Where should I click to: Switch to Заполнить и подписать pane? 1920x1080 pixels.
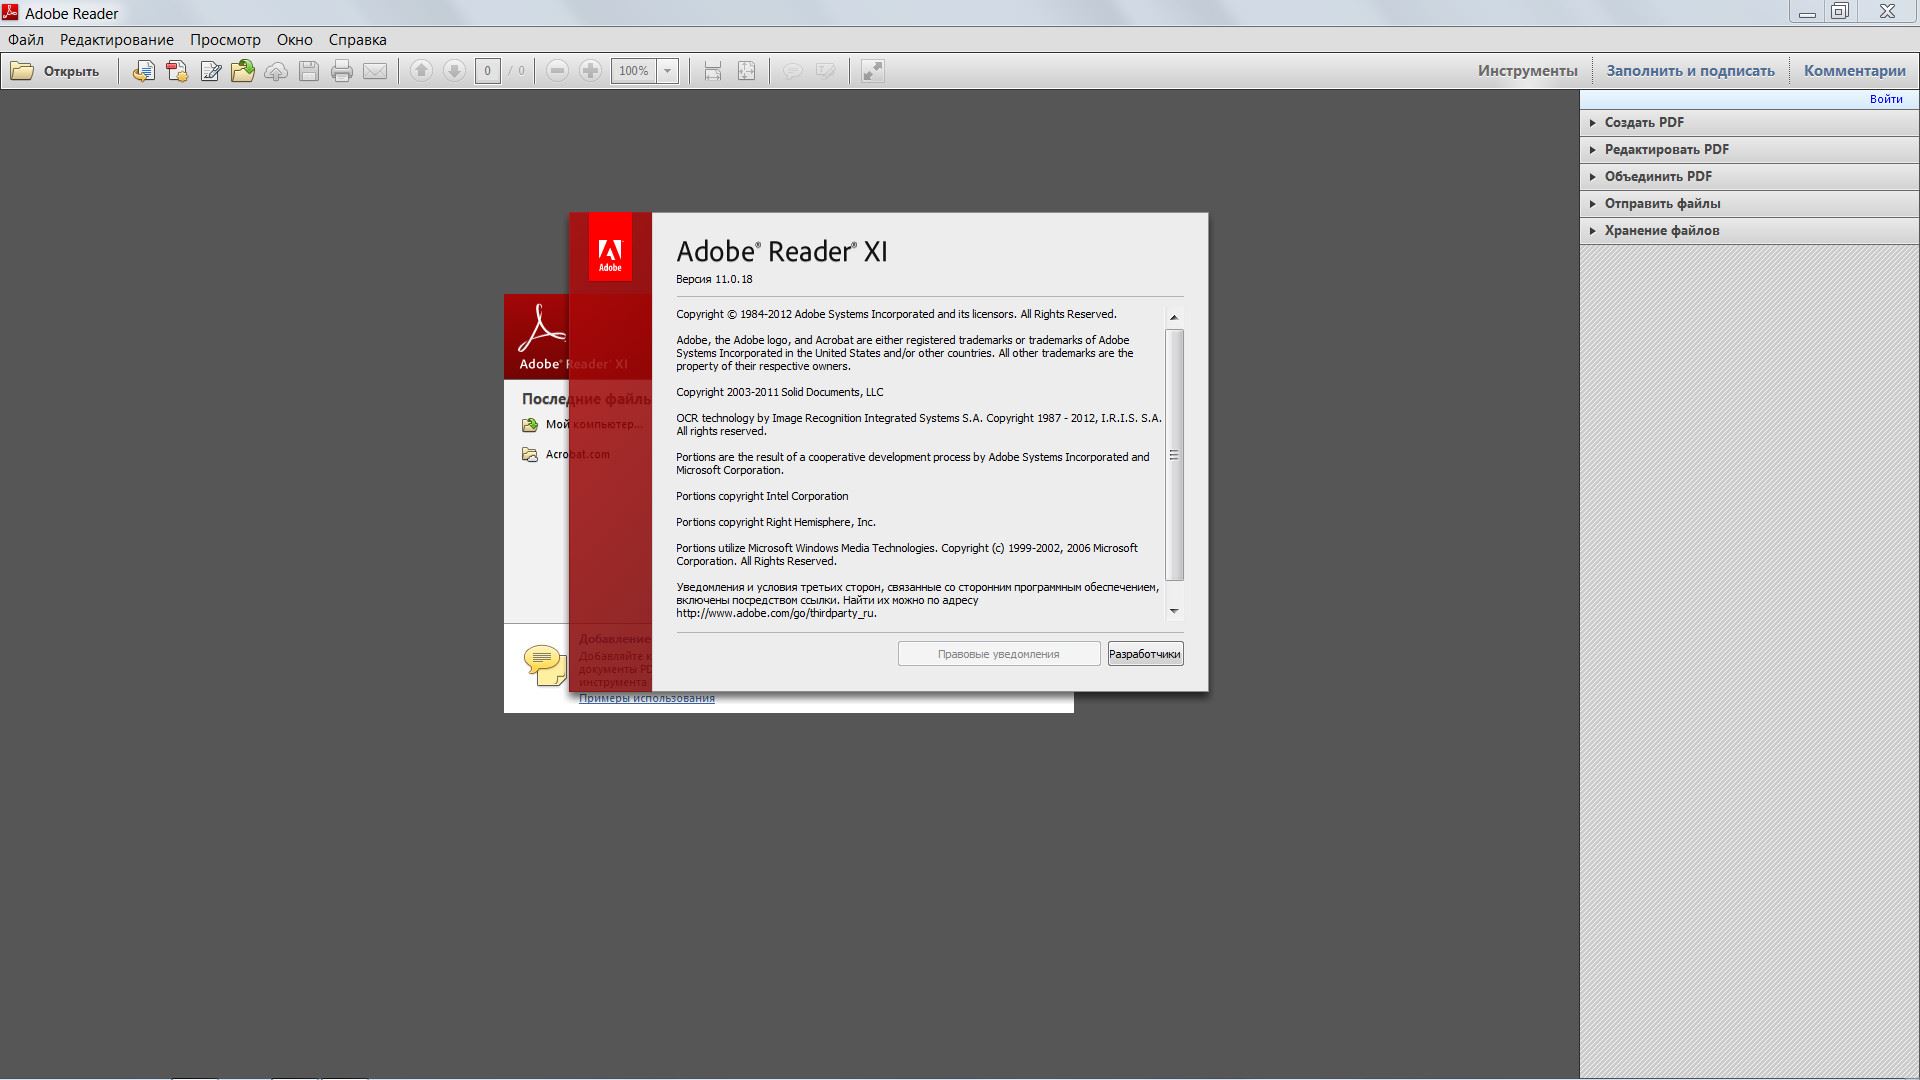pyautogui.click(x=1690, y=71)
